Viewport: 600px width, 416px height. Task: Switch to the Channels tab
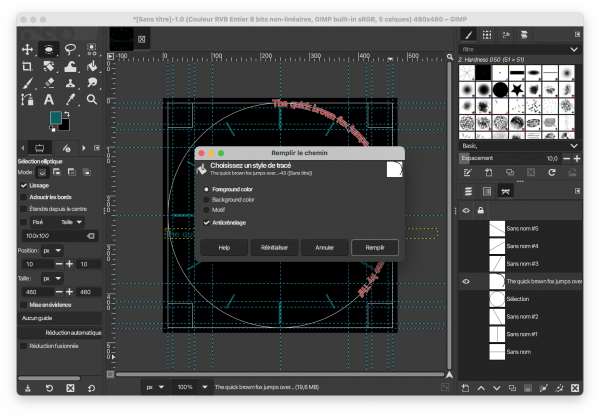click(x=487, y=191)
